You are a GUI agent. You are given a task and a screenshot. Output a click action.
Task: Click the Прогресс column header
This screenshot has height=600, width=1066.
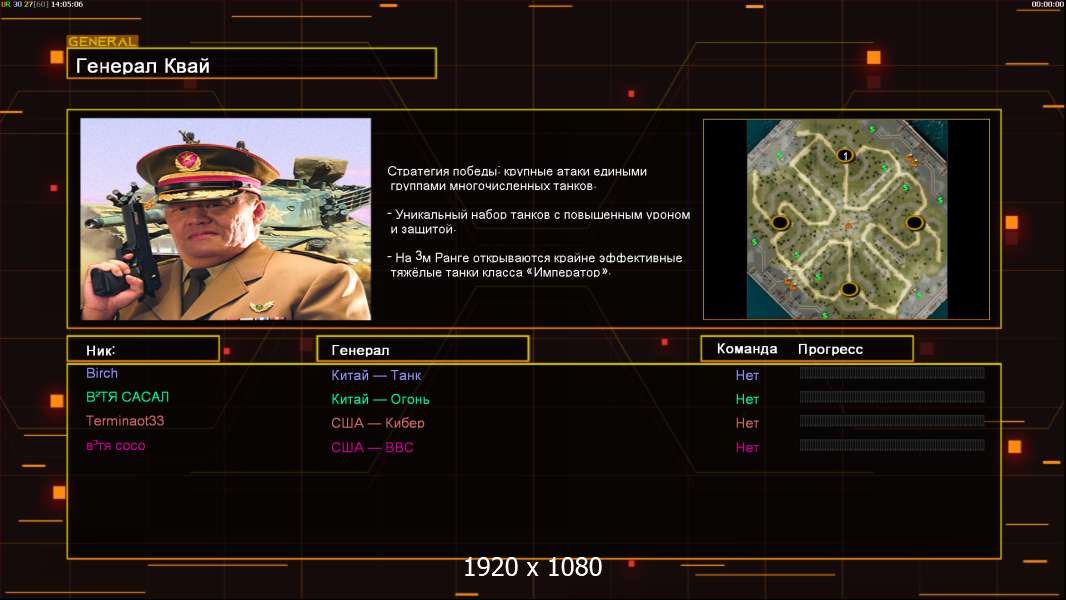click(x=830, y=349)
